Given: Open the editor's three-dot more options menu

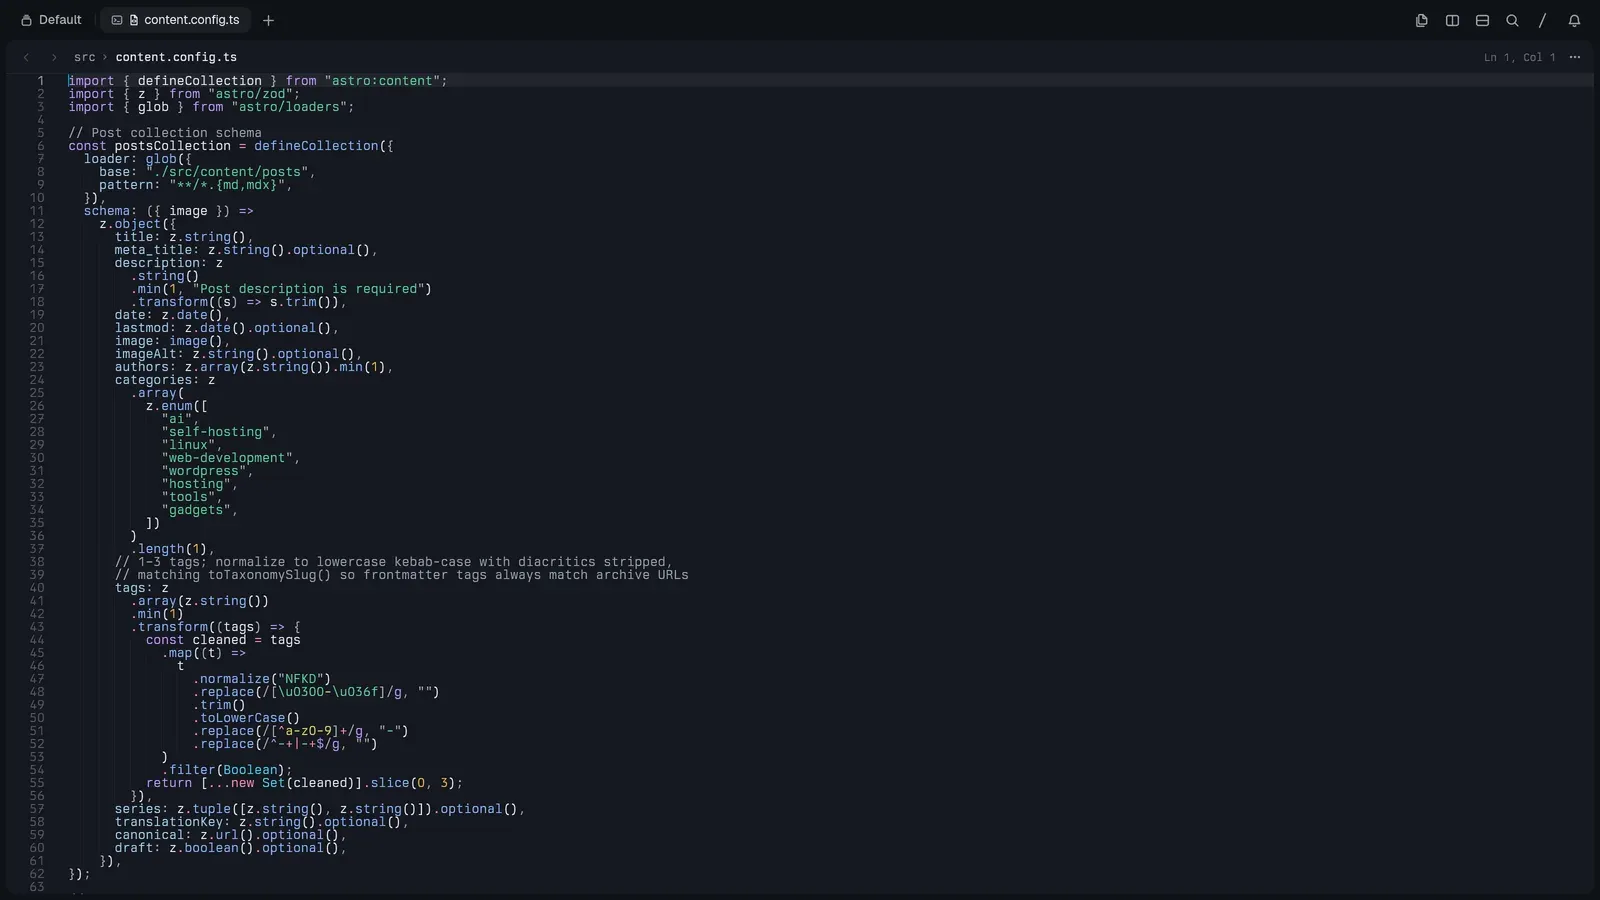Looking at the screenshot, I should (x=1575, y=57).
